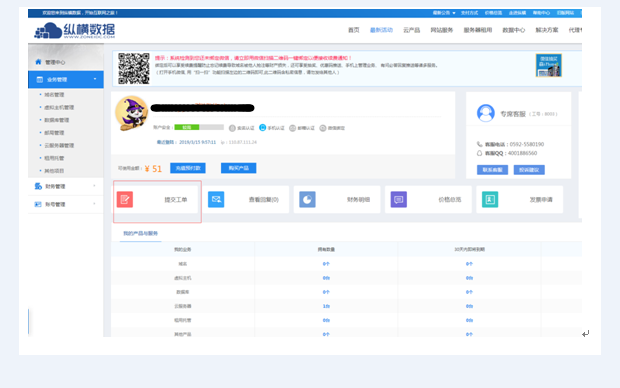Go to 首页 in main navigation
620x388 pixels.
[x=353, y=30]
